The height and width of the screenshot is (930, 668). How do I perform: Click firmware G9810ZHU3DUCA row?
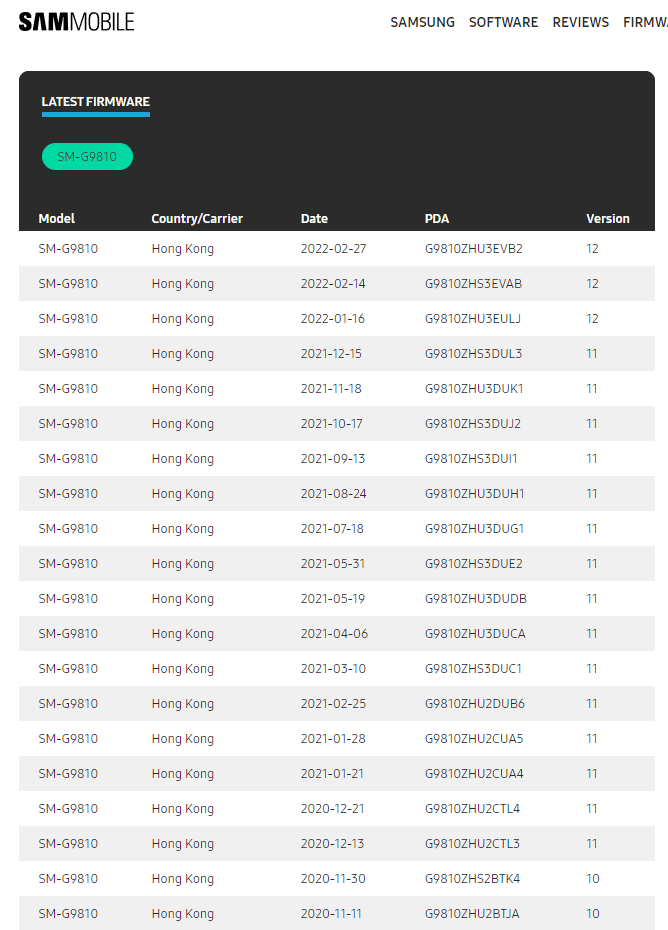coord(337,633)
